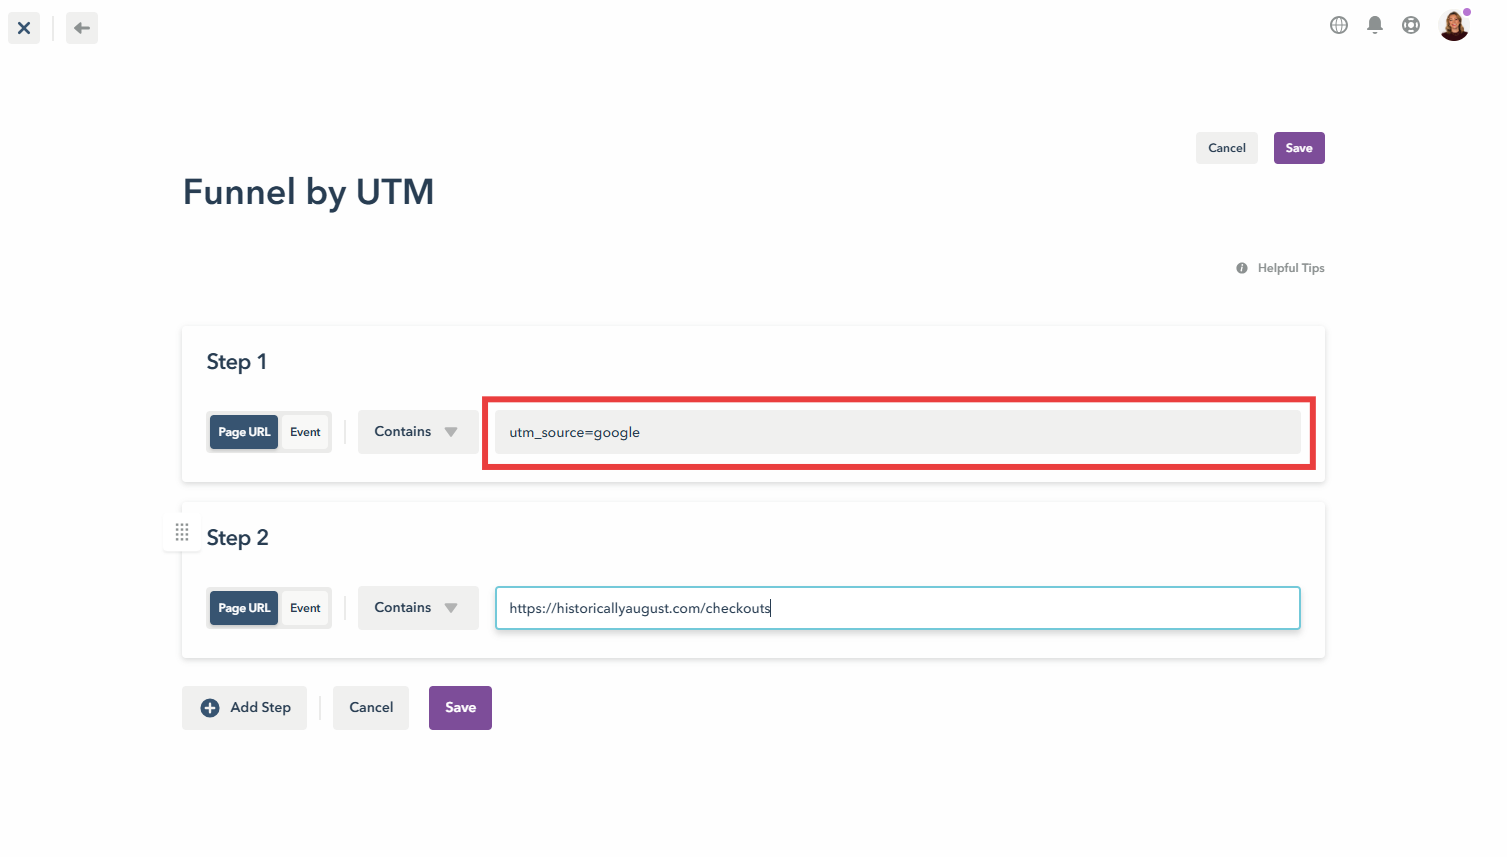Screen dimensions: 1507x857
Task: Save the Funnel by UTM report
Action: click(1298, 147)
